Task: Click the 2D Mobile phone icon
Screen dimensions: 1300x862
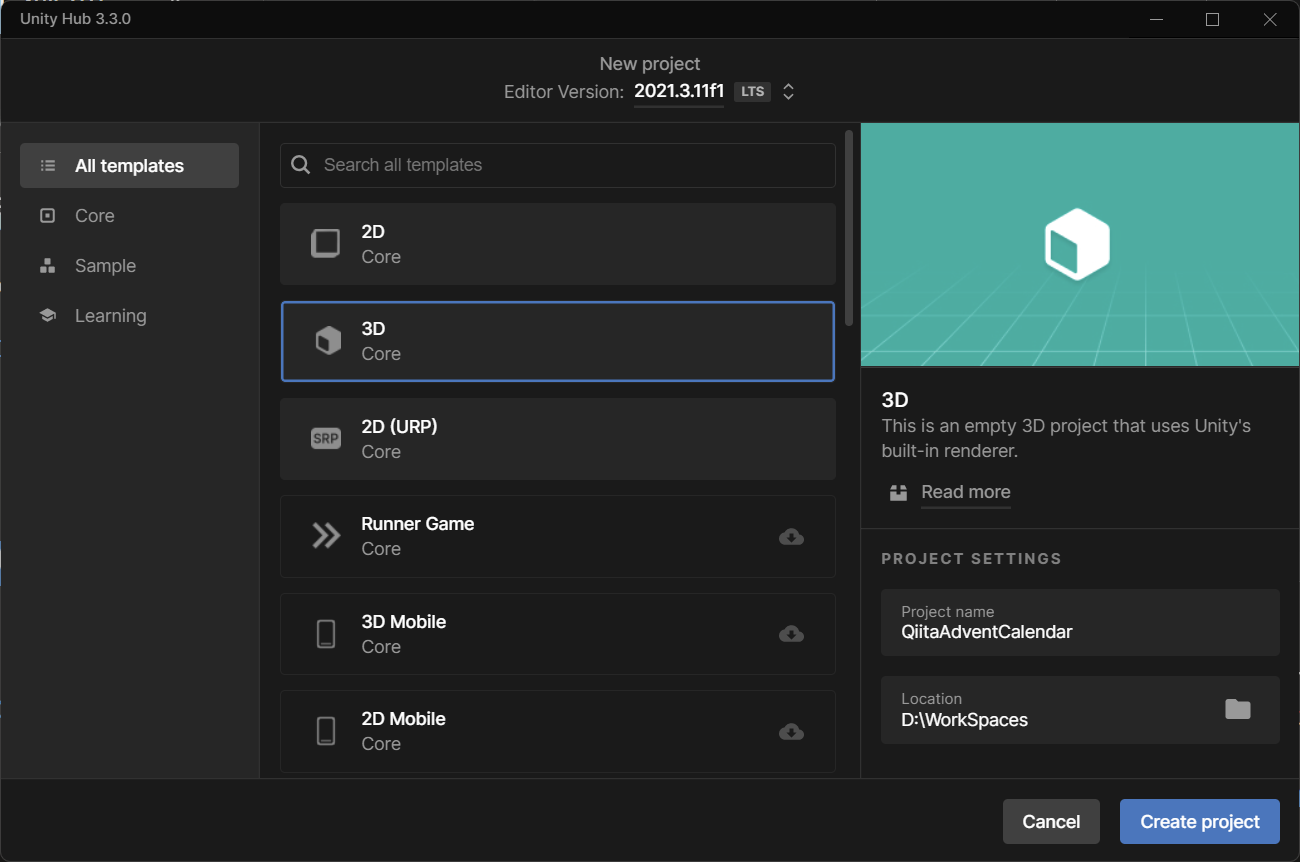Action: 326,731
